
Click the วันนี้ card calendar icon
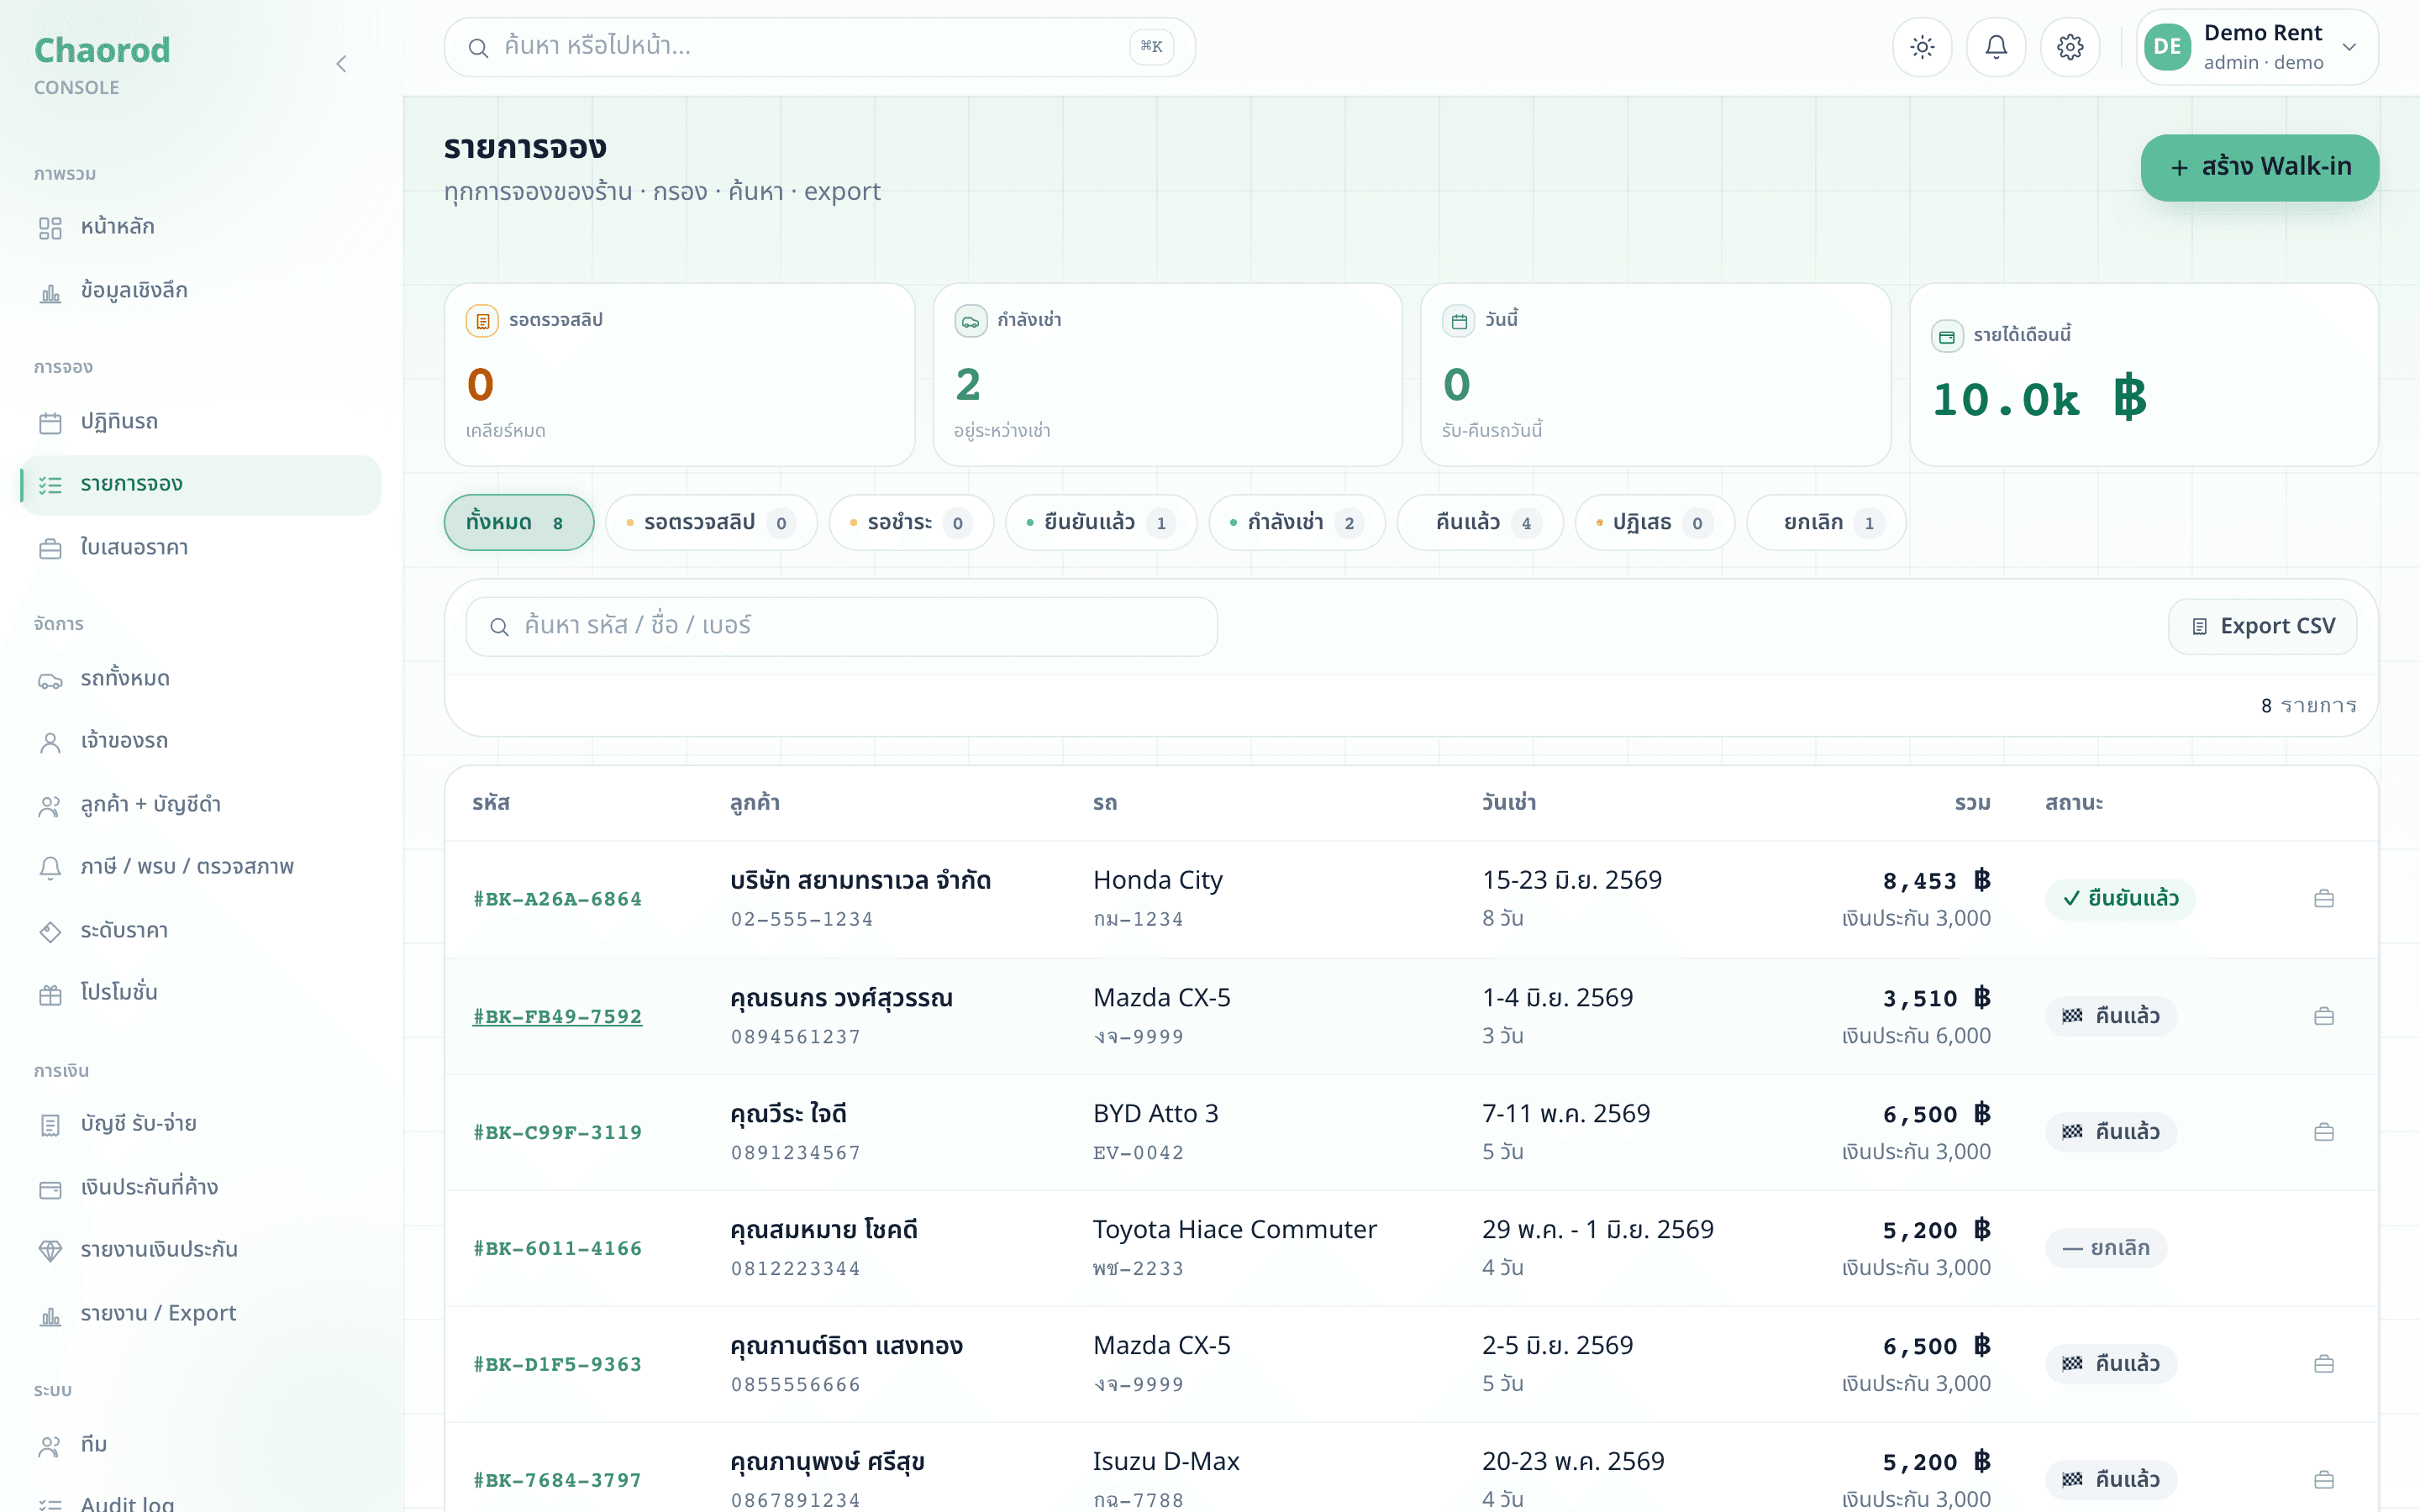(1459, 320)
